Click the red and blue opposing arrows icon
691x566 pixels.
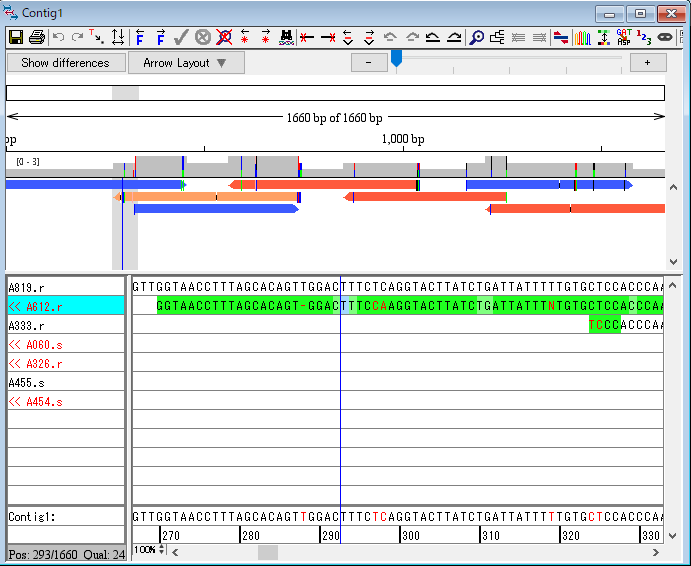tap(561, 37)
